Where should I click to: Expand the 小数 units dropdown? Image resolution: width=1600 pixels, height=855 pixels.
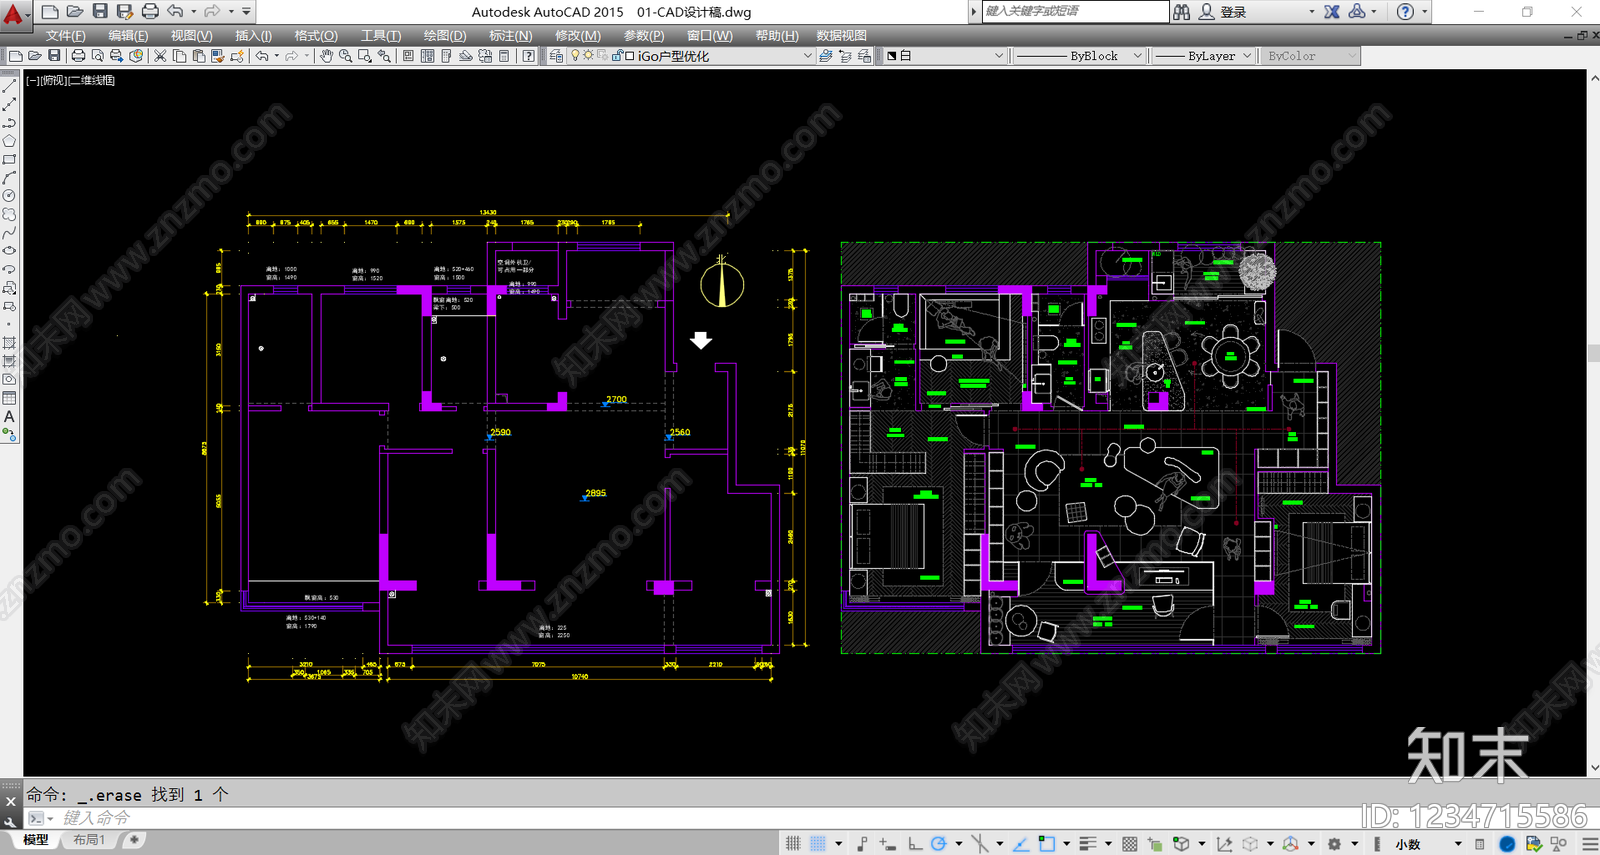point(1458,844)
